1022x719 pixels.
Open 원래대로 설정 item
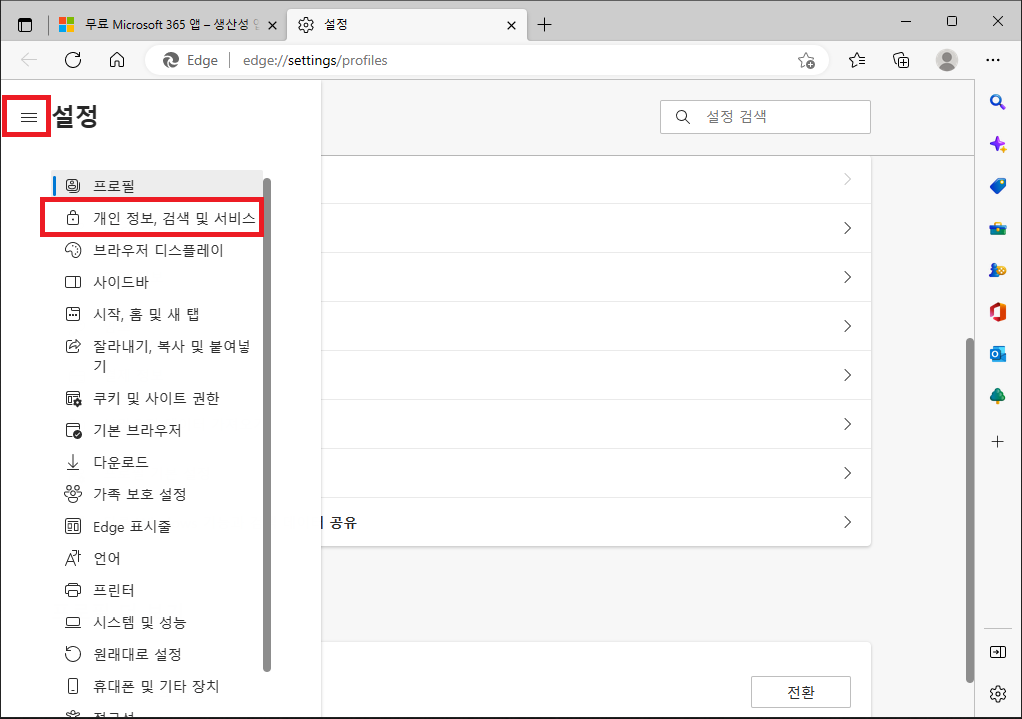tap(157, 654)
